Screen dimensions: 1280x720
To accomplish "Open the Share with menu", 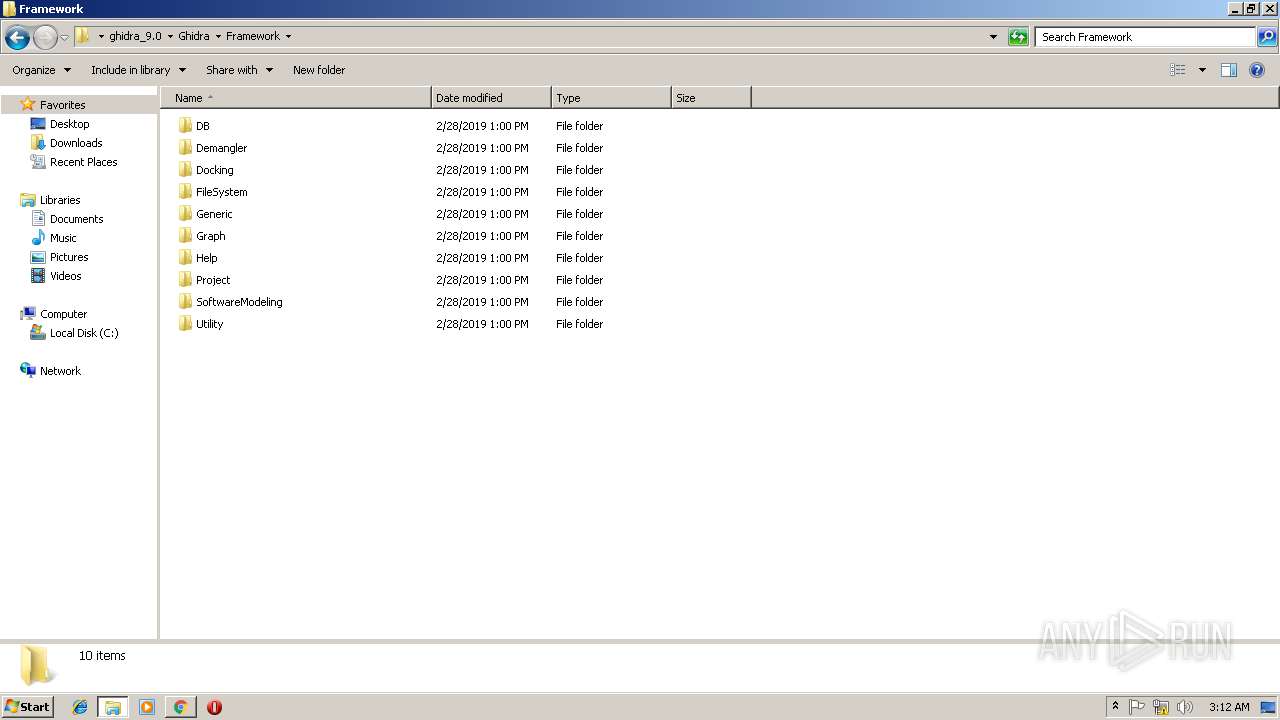I will click(239, 70).
